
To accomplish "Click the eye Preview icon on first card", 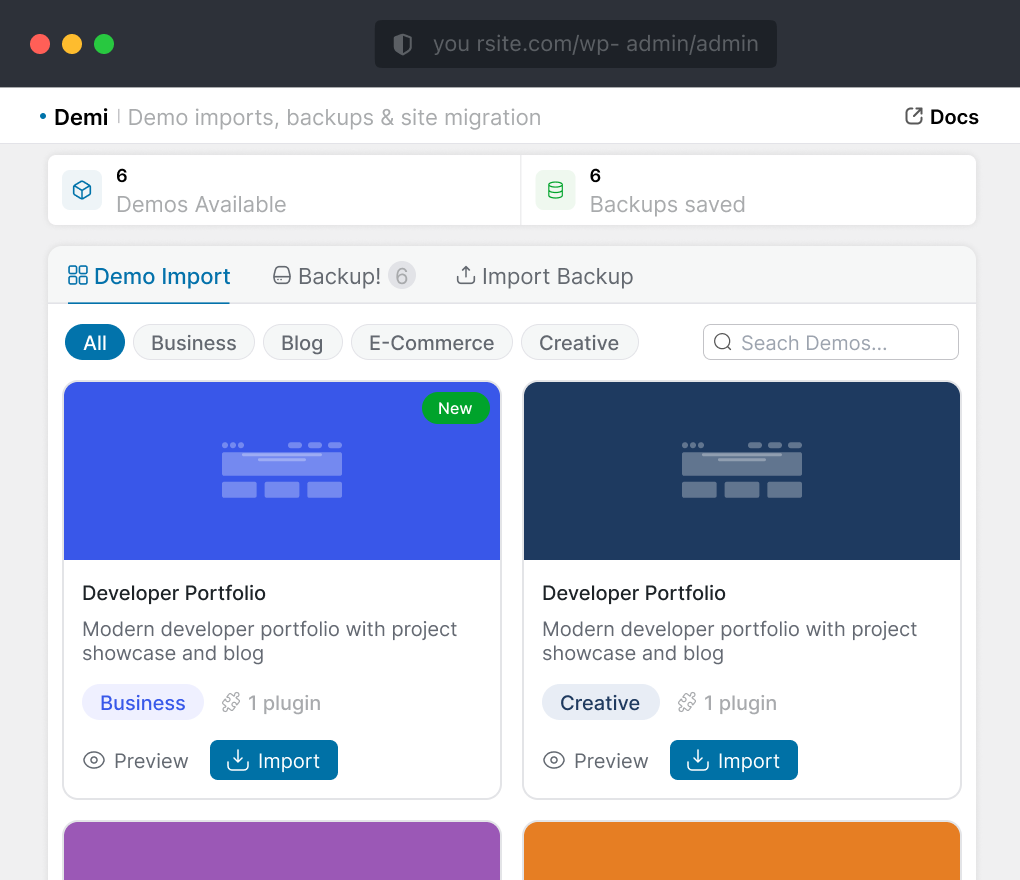I will point(94,761).
